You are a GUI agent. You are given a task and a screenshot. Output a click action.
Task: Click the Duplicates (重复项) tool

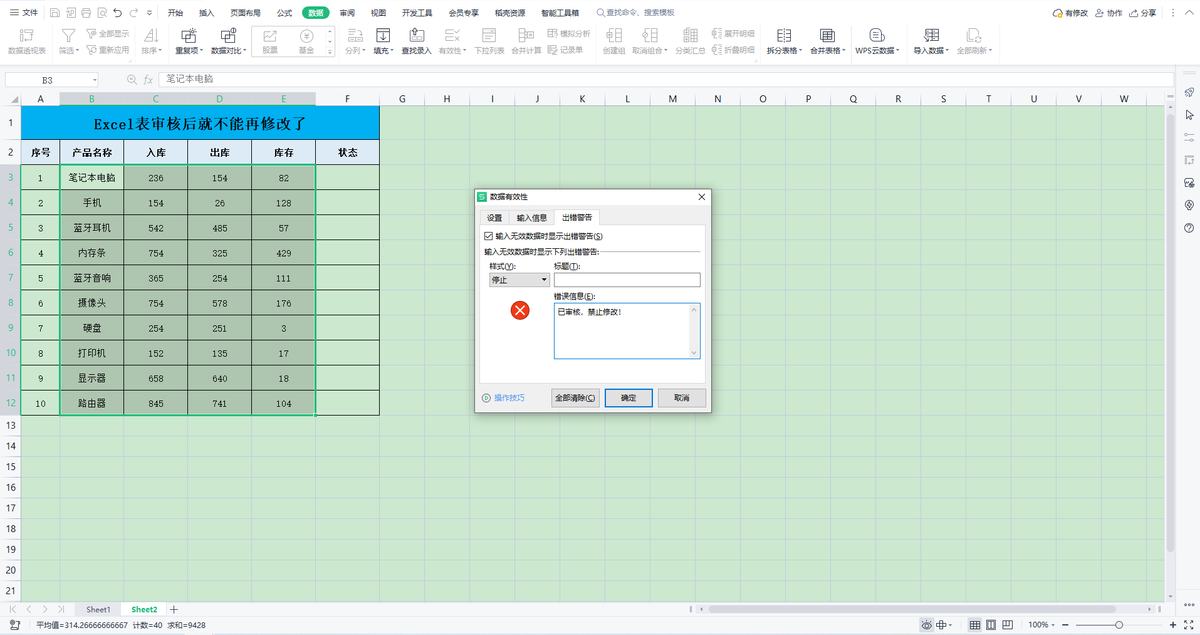[188, 41]
